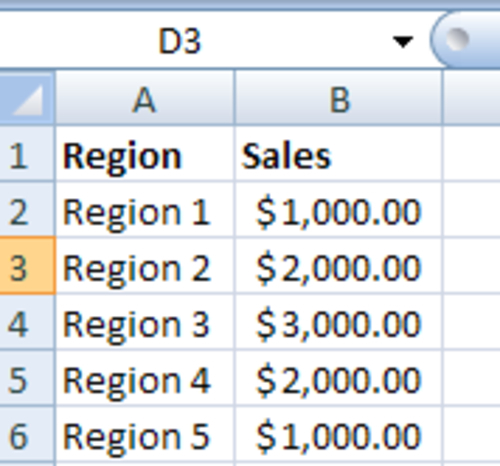Select Region 4's $2,000.00 cell
The width and height of the screenshot is (500, 466).
pyautogui.click(x=339, y=379)
